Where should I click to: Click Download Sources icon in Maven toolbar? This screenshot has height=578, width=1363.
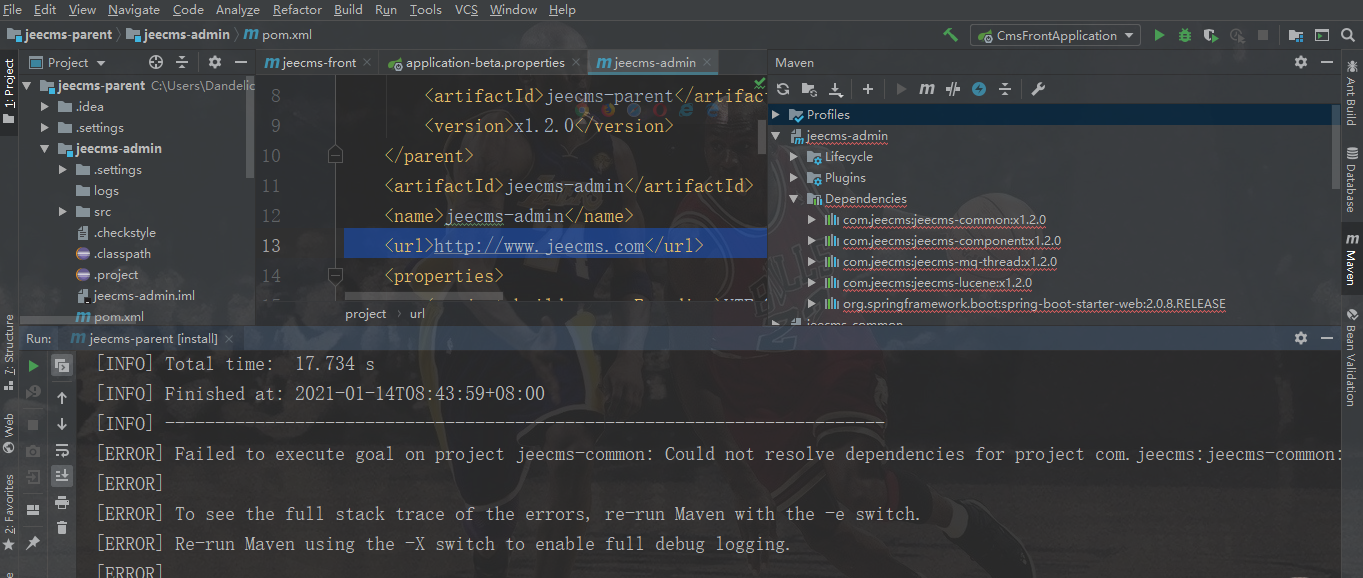tap(836, 89)
